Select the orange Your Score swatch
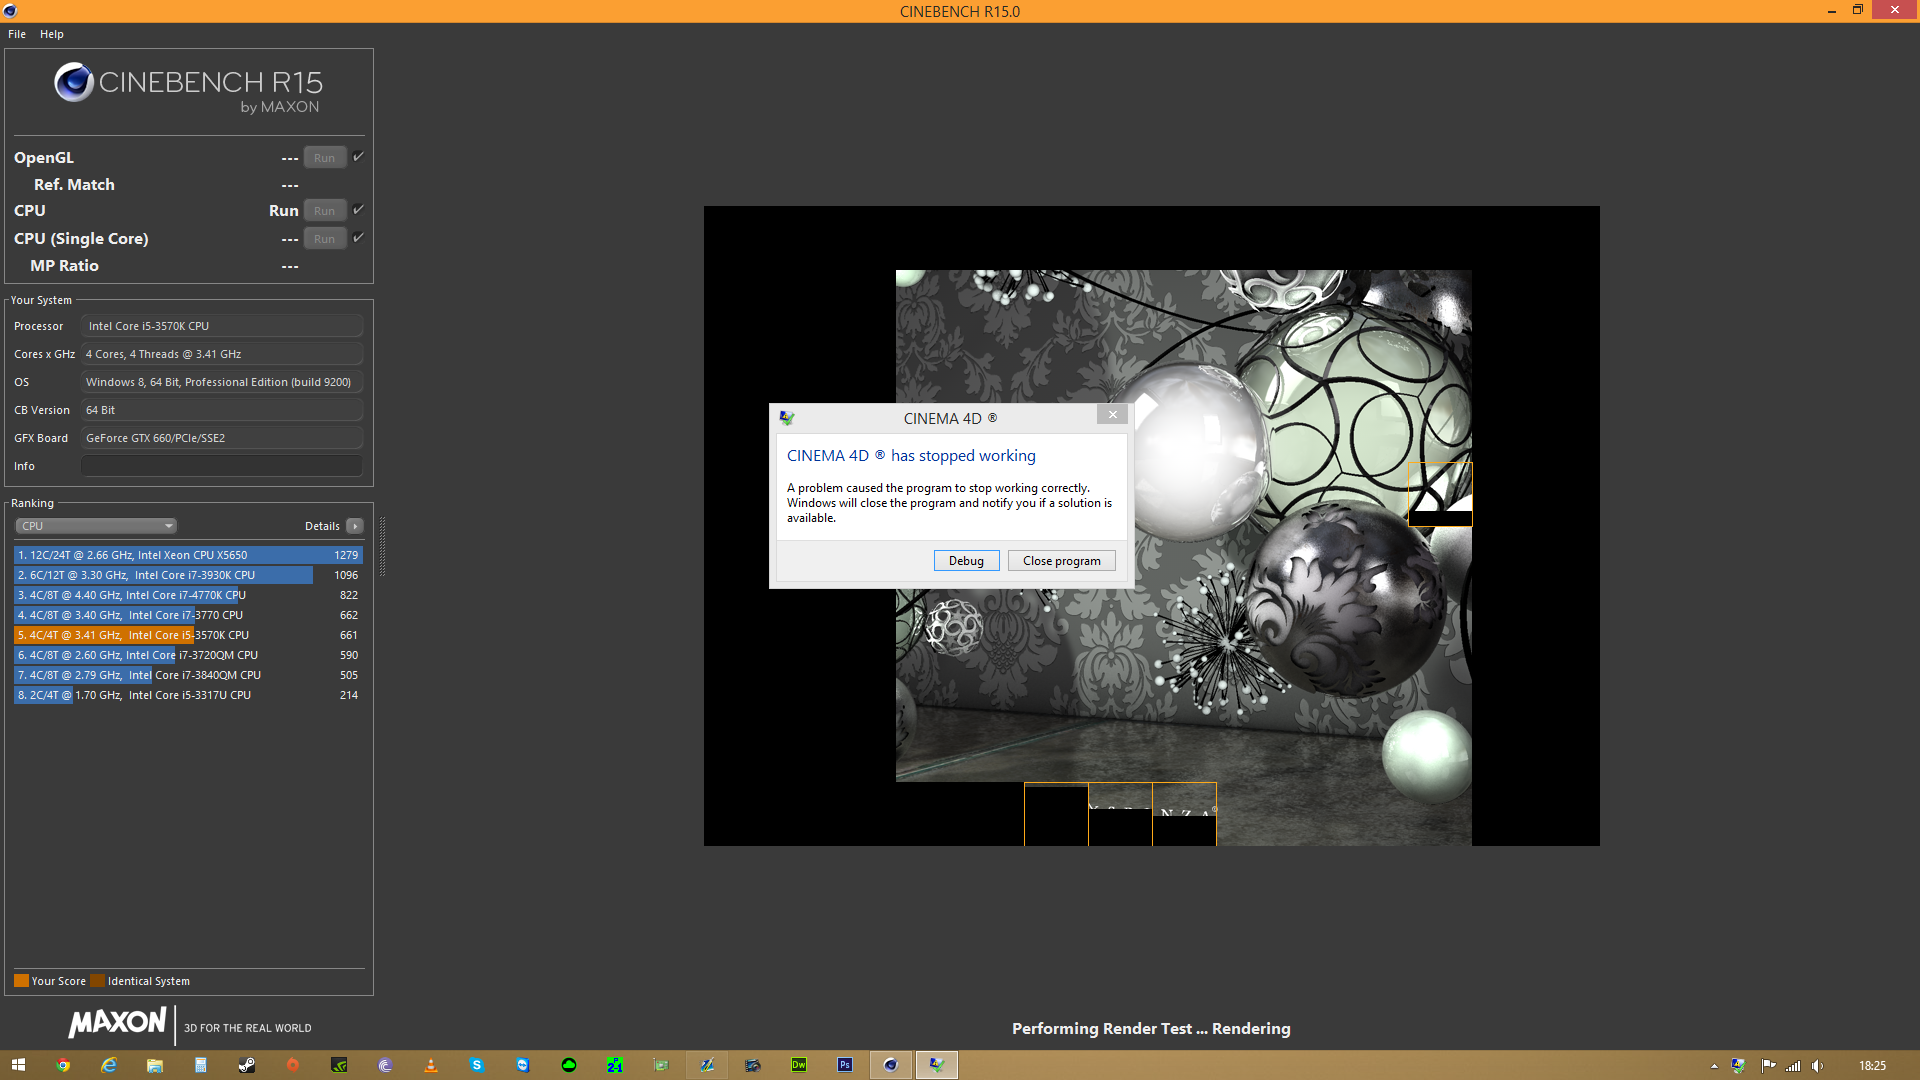This screenshot has width=1920, height=1080. (21, 981)
